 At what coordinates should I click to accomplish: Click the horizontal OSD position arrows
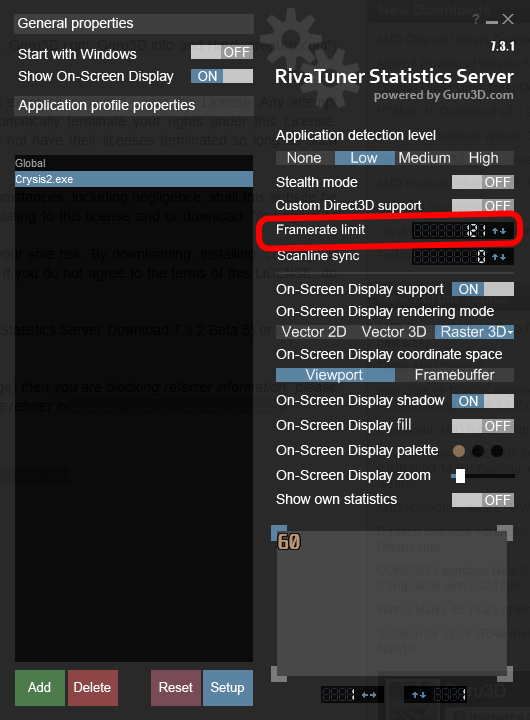coord(368,695)
